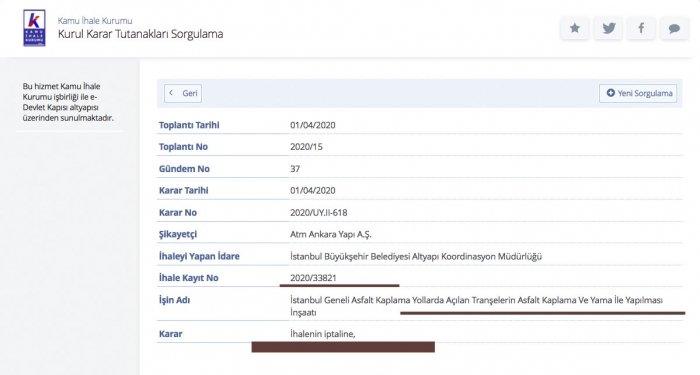This screenshot has width=700, height=375.
Task: Open the Kamu İhale Kurumu link
Action: tap(95, 21)
